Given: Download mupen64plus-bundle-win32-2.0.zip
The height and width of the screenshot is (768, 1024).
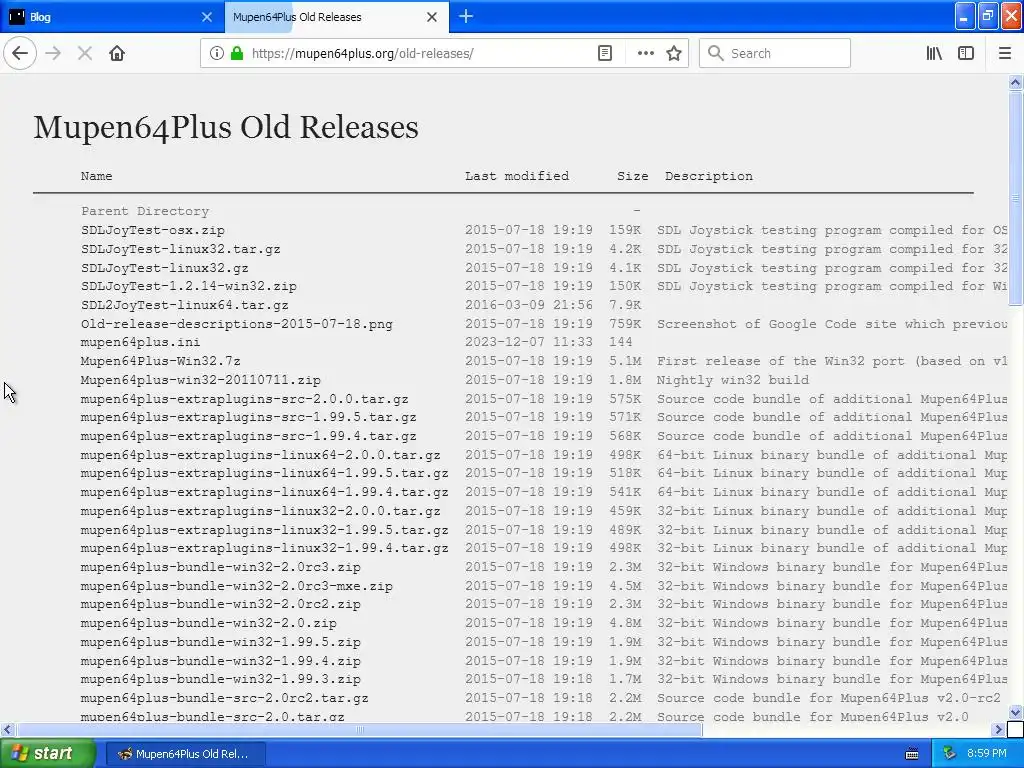Looking at the screenshot, I should click(x=209, y=624).
